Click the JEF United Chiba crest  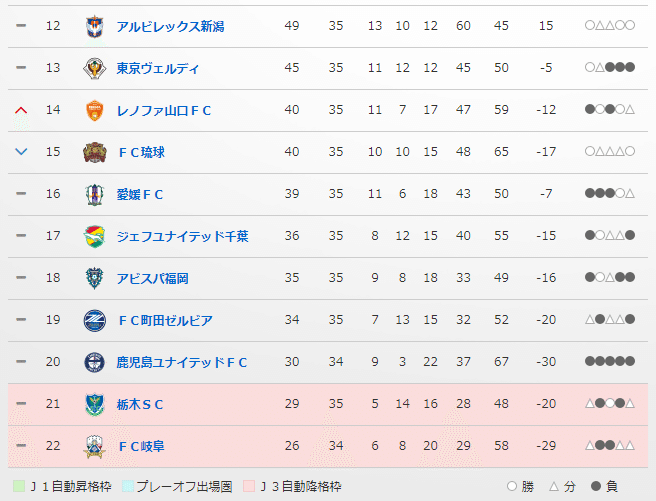(x=94, y=236)
